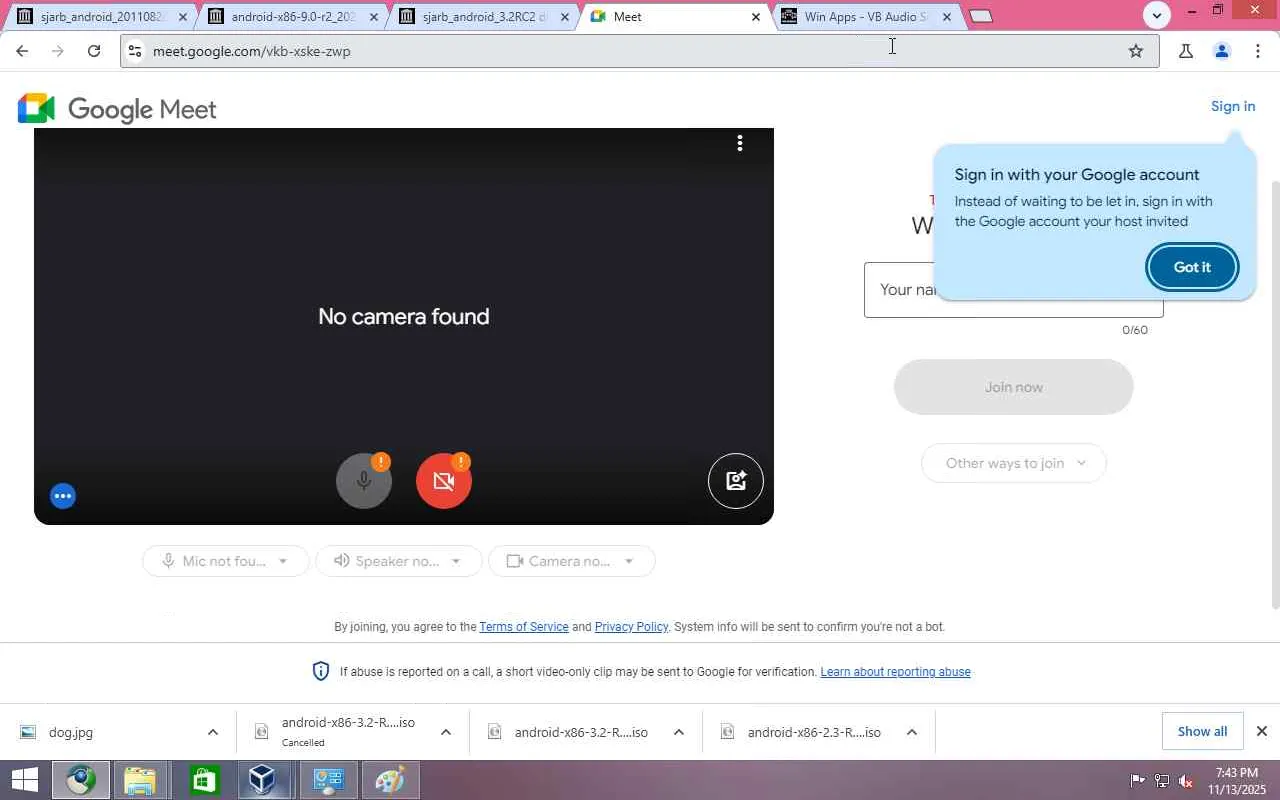Open the three-dot options in video preview
Viewport: 1280px width, 800px height.
click(740, 144)
